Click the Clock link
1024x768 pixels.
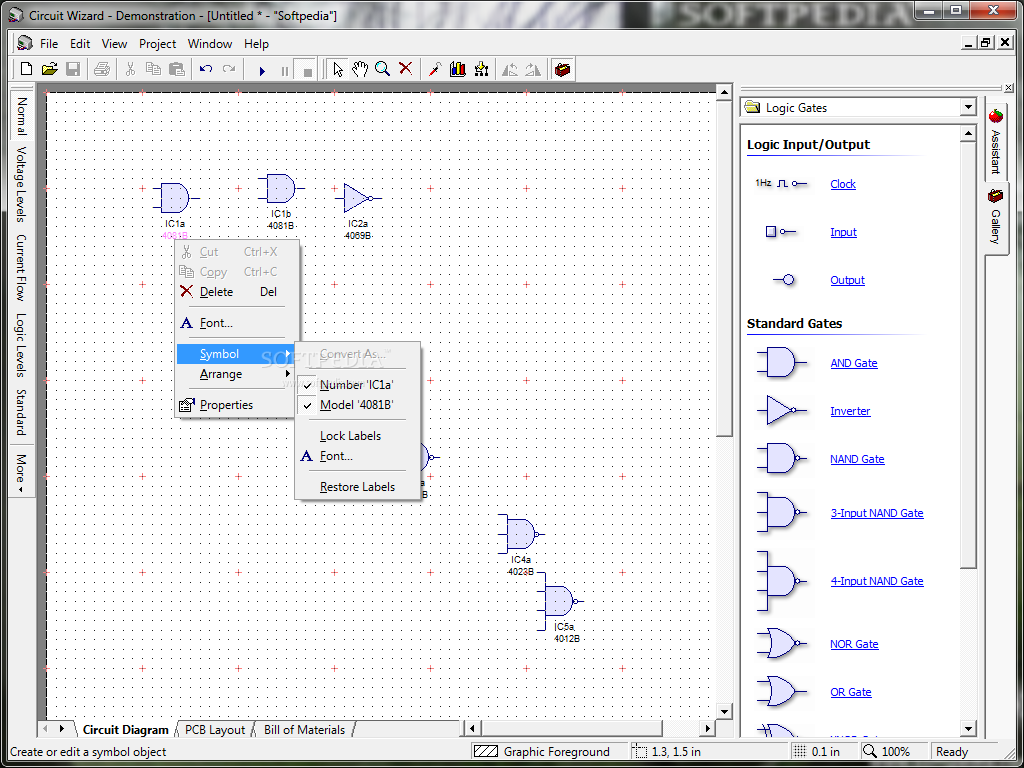[x=843, y=184]
